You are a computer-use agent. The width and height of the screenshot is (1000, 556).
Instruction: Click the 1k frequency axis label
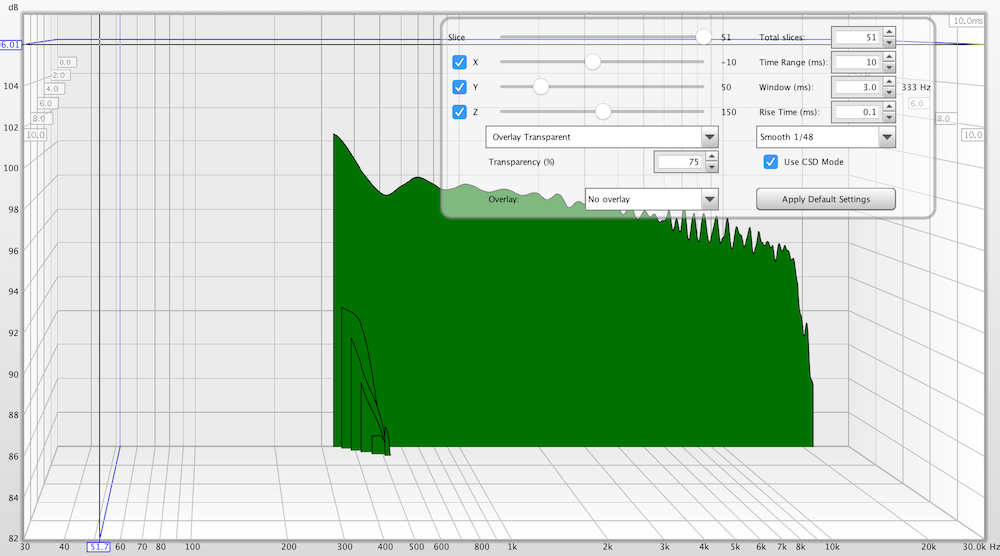click(512, 547)
